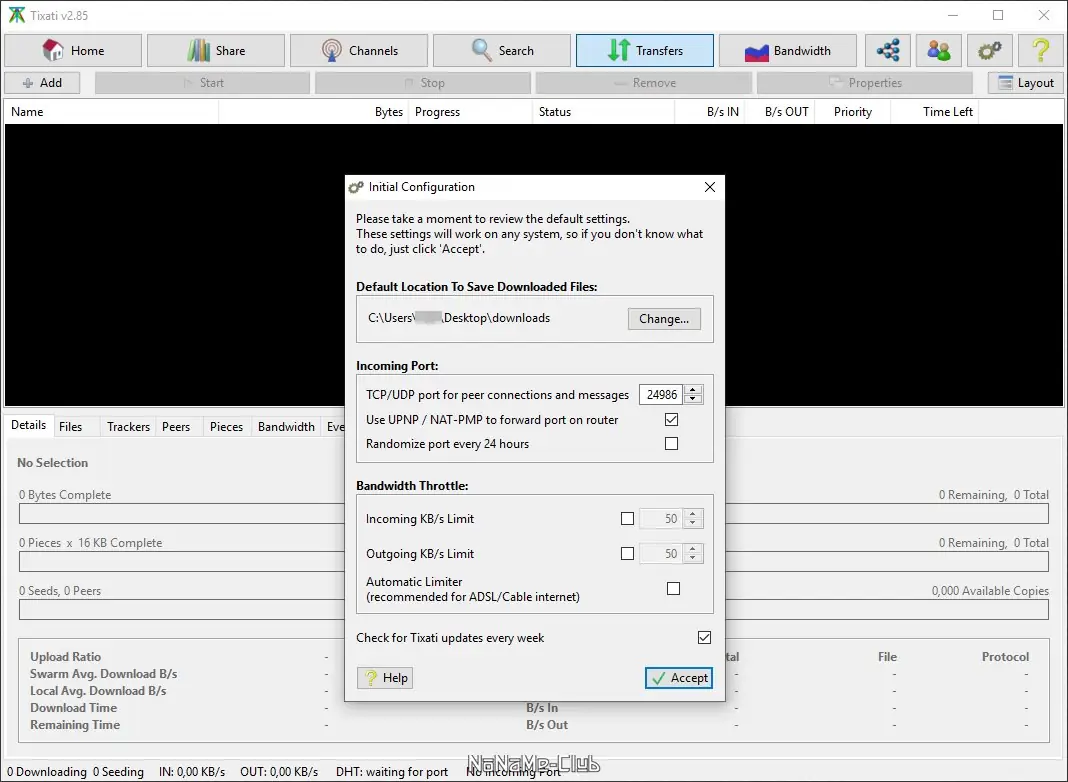The image size is (1068, 782).
Task: Switch to the Trackers tab
Action: point(128,426)
